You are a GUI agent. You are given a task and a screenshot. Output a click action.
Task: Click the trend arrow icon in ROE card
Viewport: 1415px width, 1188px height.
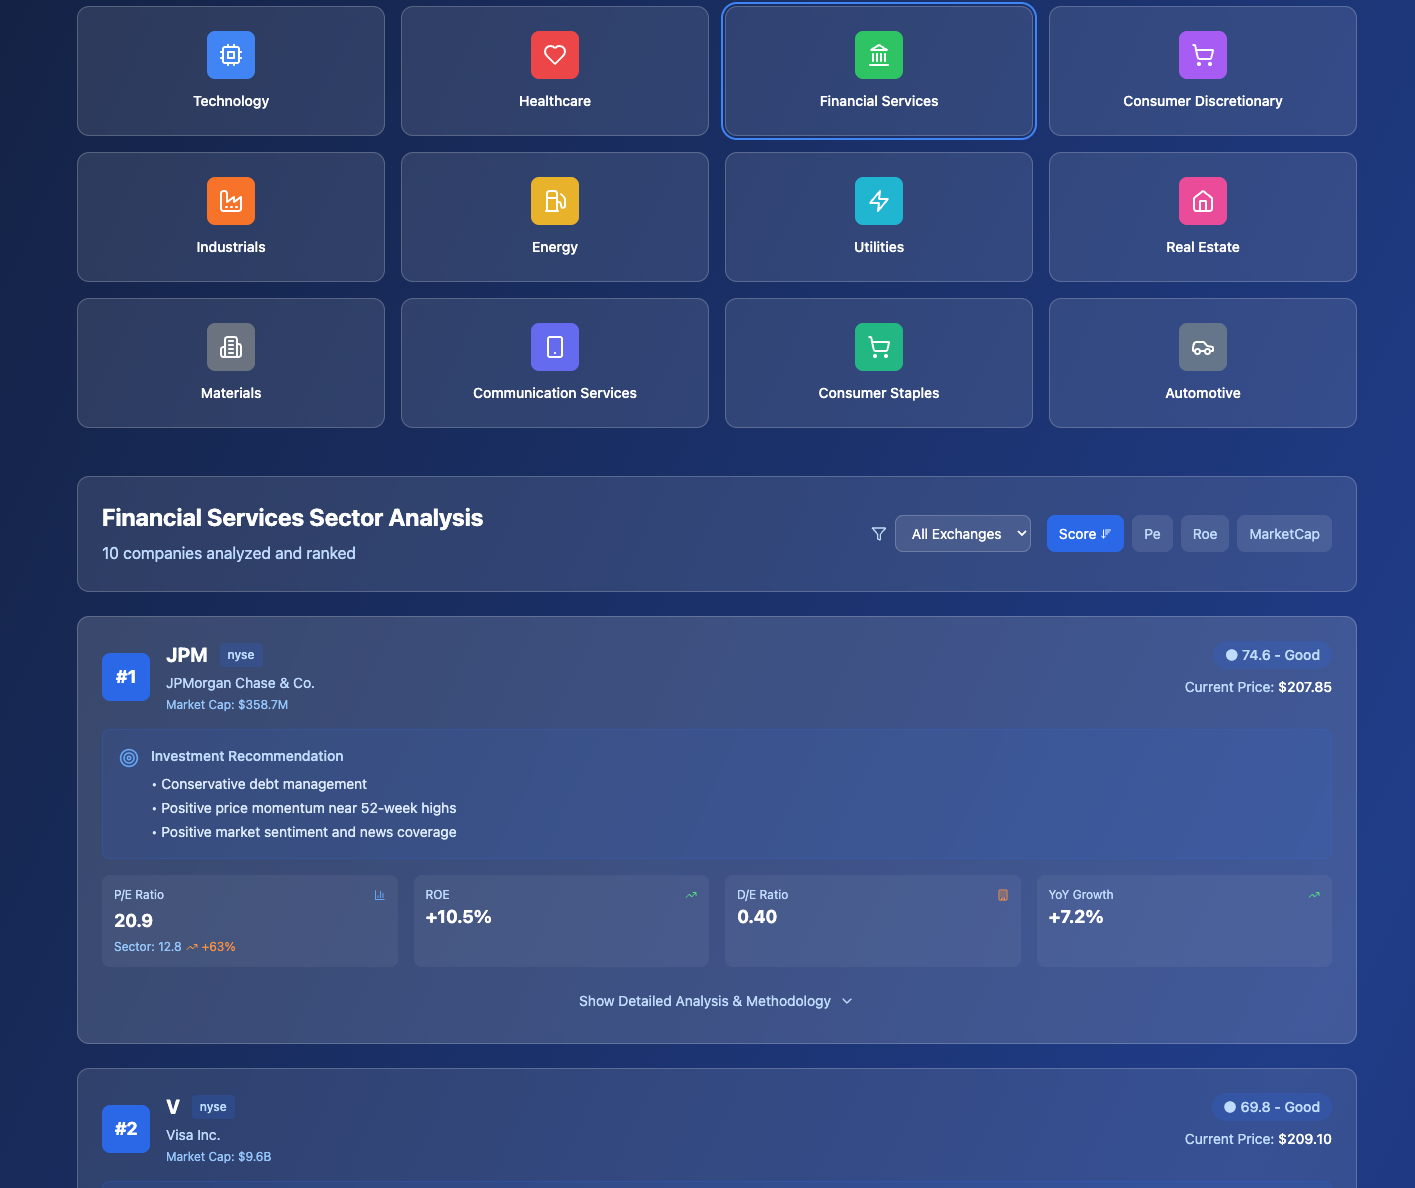coord(691,895)
